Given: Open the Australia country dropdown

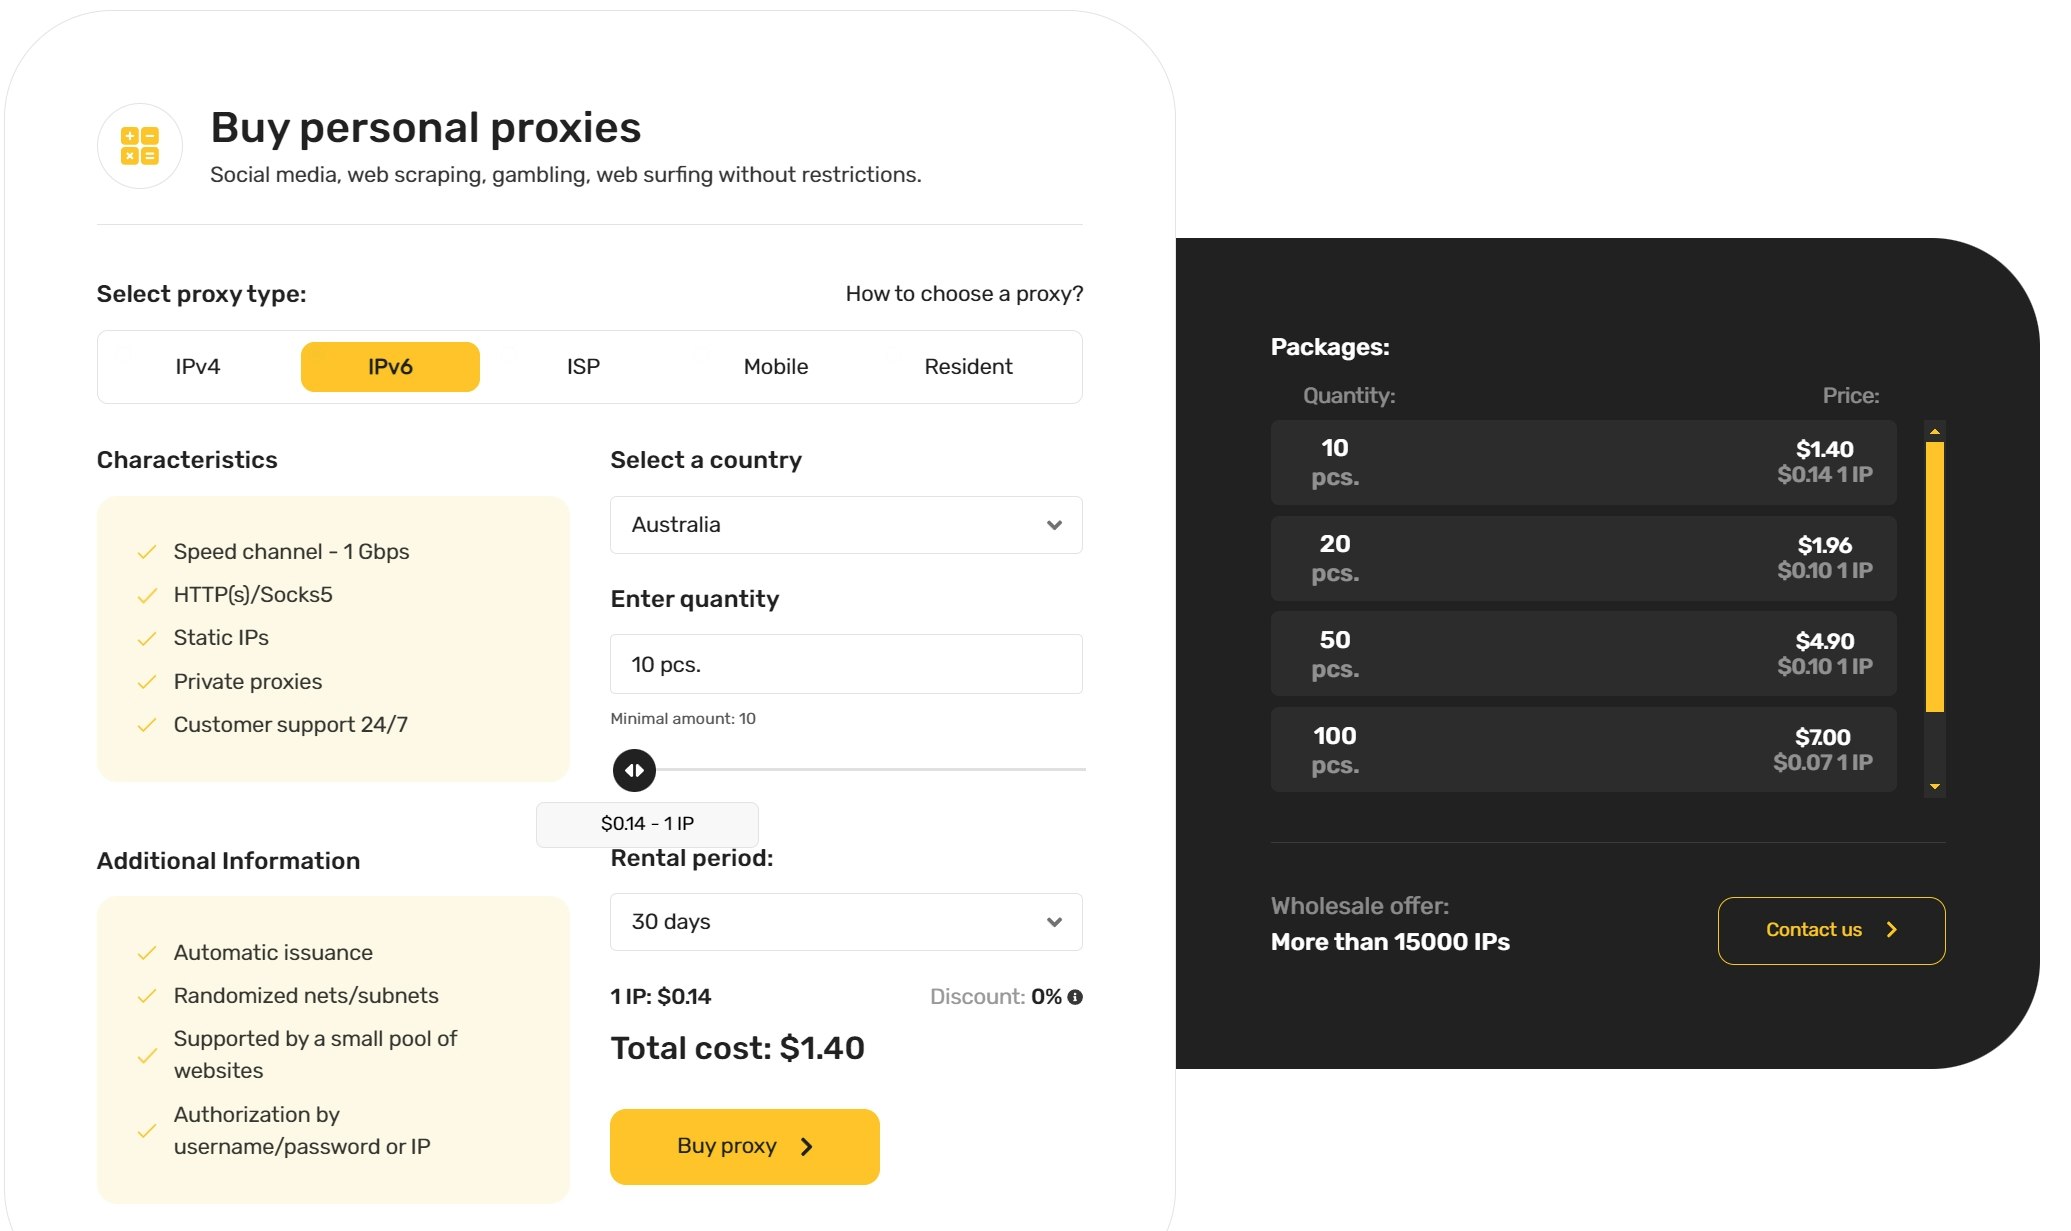Looking at the screenshot, I should click(x=846, y=525).
